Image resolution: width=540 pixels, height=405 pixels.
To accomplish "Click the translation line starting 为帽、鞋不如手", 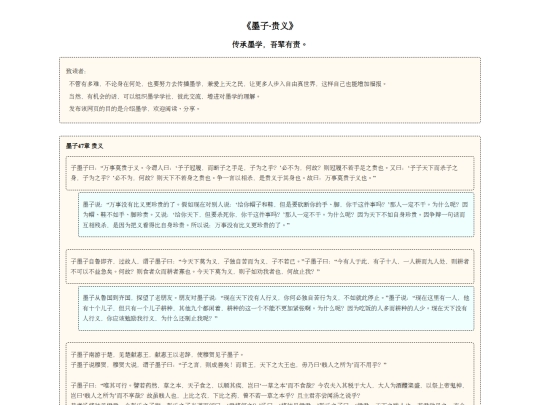I will [x=274, y=215].
